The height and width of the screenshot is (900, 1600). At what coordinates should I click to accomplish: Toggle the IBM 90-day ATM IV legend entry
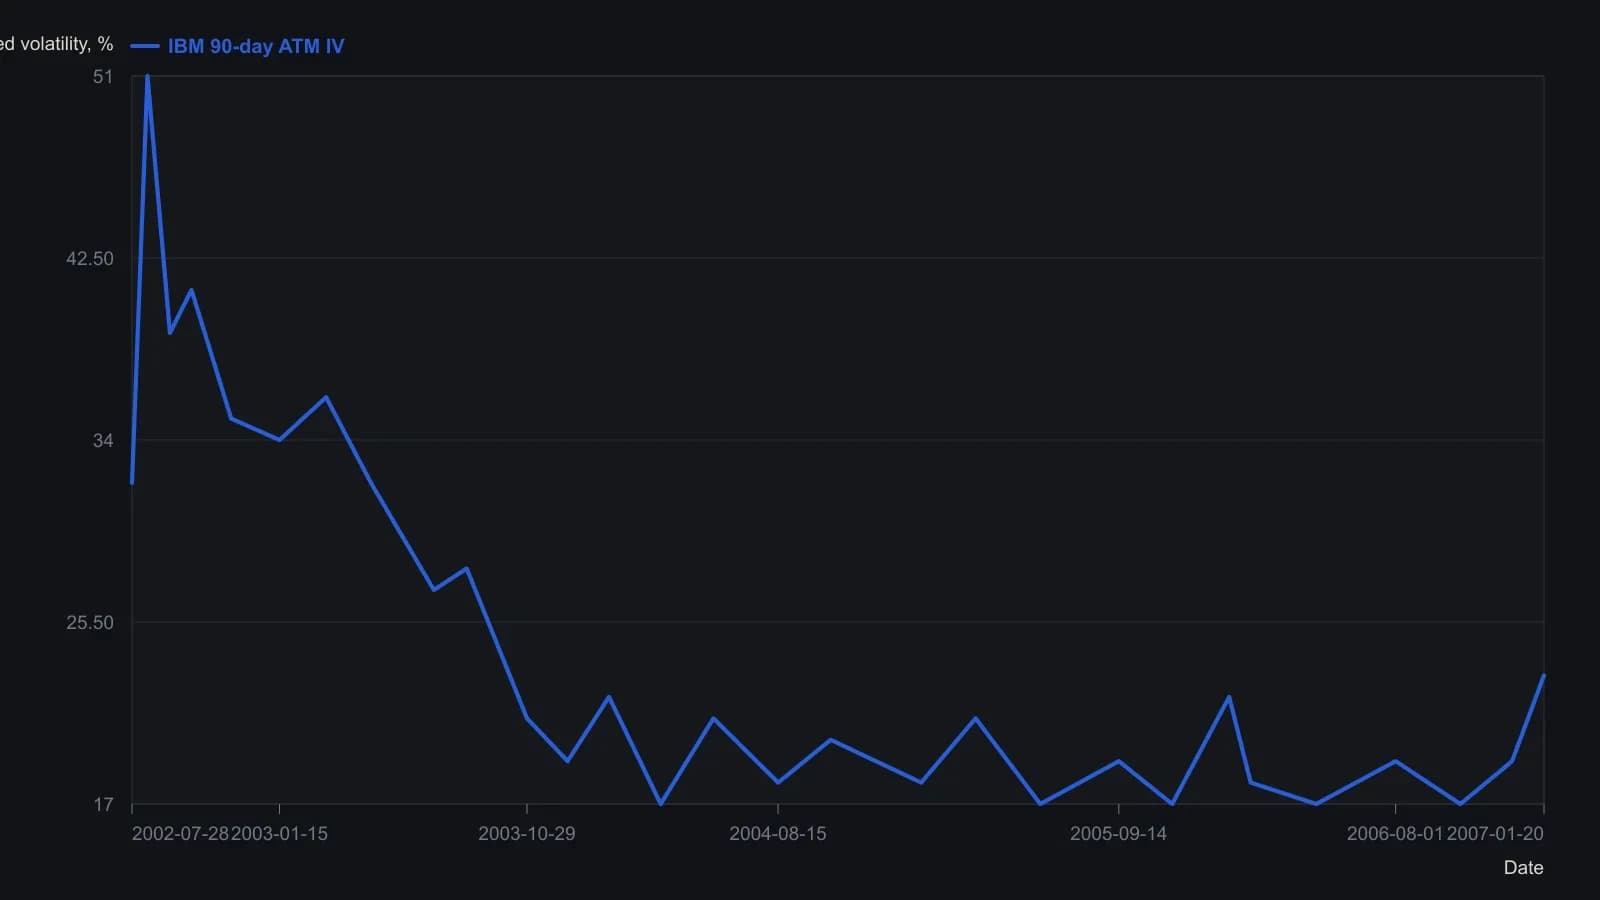[237, 46]
